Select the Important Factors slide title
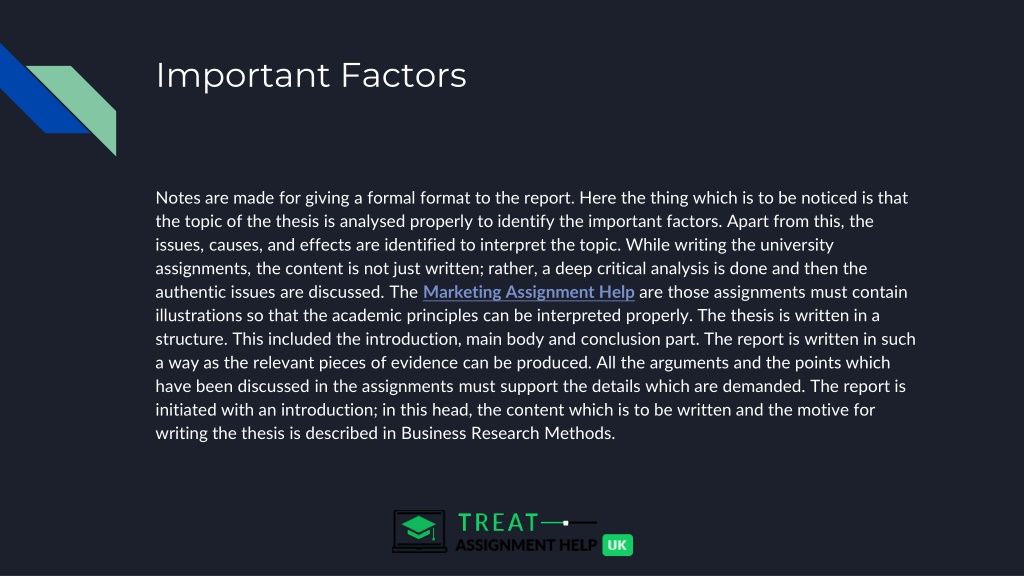 (x=311, y=75)
